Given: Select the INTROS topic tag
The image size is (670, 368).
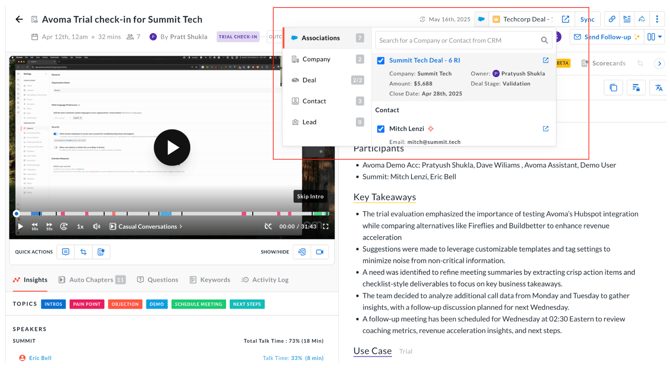Looking at the screenshot, I should [53, 304].
